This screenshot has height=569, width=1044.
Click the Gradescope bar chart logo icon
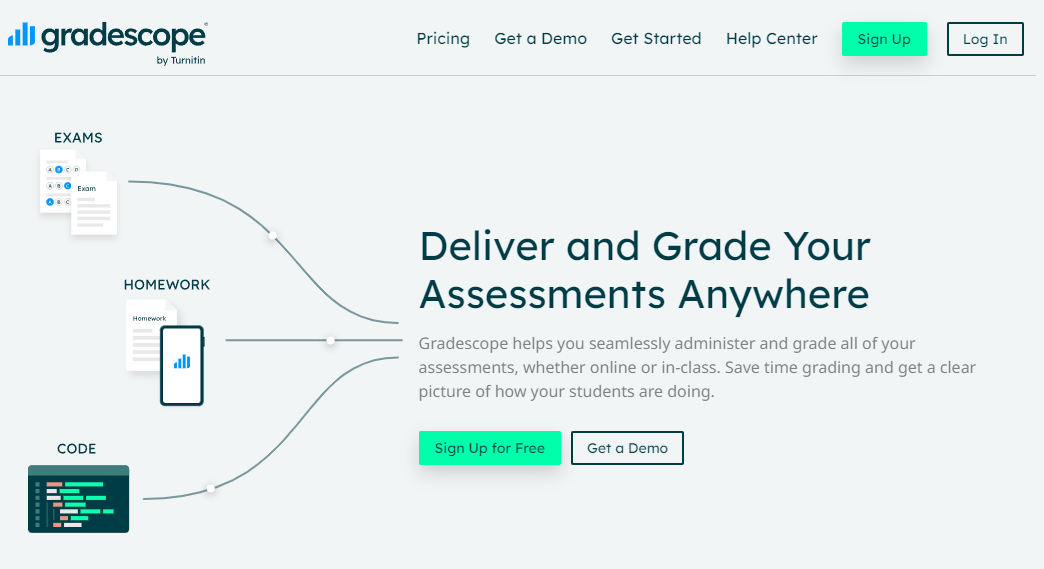[20, 36]
